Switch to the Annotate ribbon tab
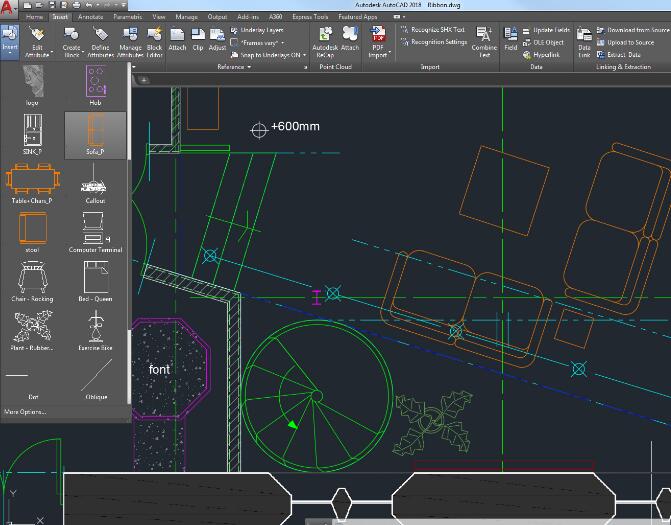Image resolution: width=671 pixels, height=525 pixels. click(x=90, y=17)
